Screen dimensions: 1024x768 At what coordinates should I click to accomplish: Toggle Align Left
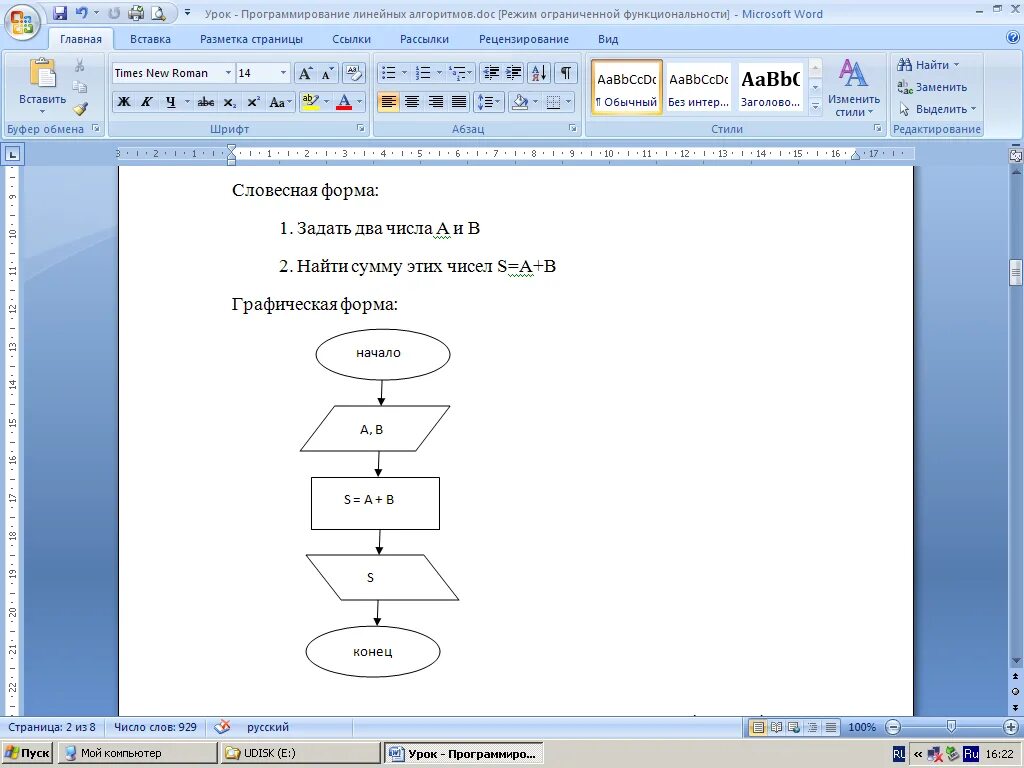tap(388, 102)
